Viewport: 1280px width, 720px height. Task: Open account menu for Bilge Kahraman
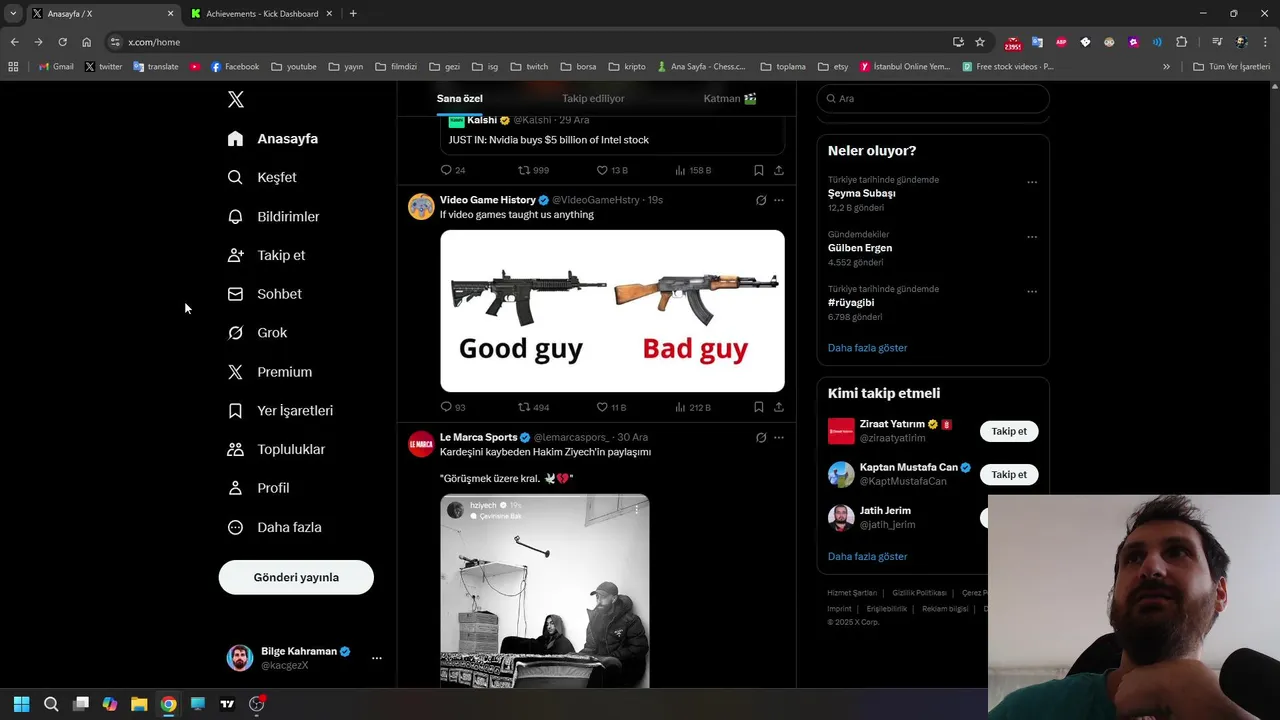point(304,657)
